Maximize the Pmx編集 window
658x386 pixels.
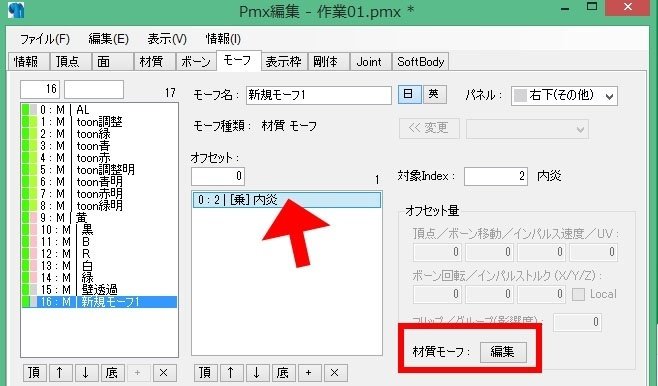coord(592,7)
